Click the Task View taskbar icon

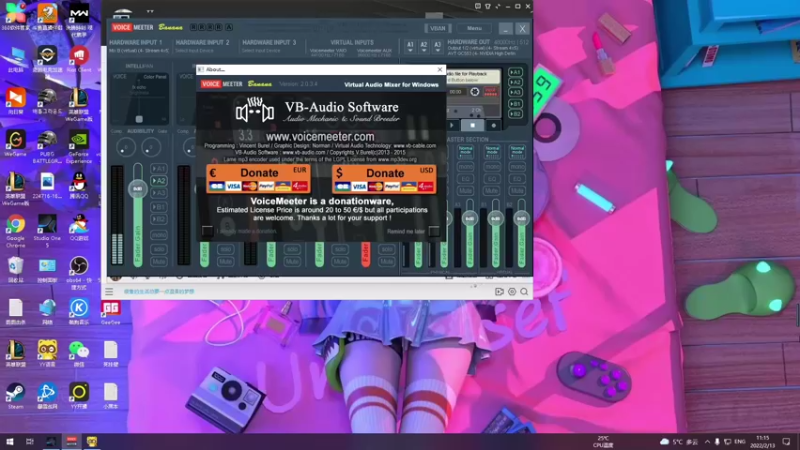pyautogui.click(x=30, y=441)
